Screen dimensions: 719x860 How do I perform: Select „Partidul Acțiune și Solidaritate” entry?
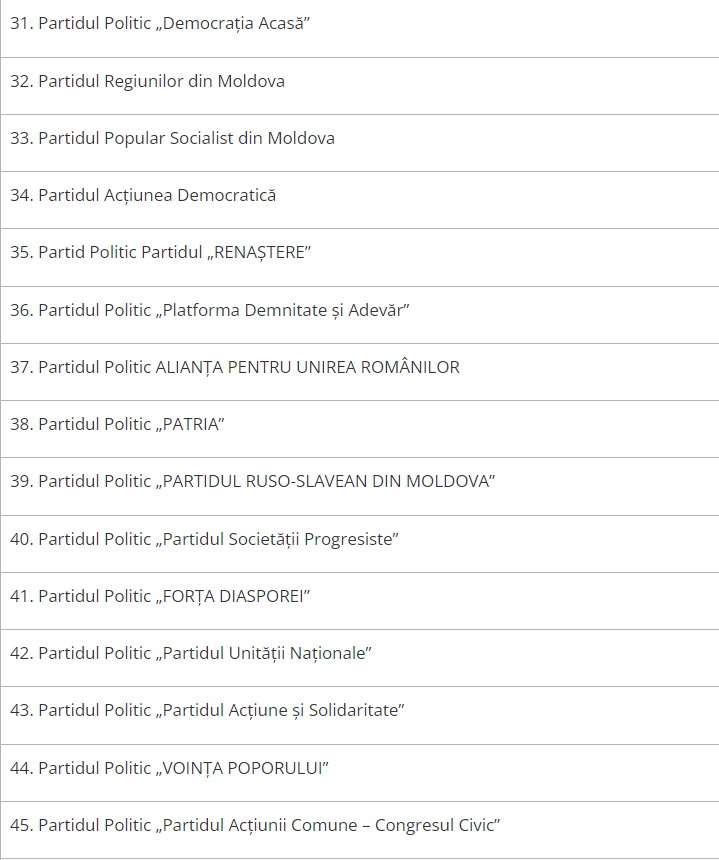360,715
